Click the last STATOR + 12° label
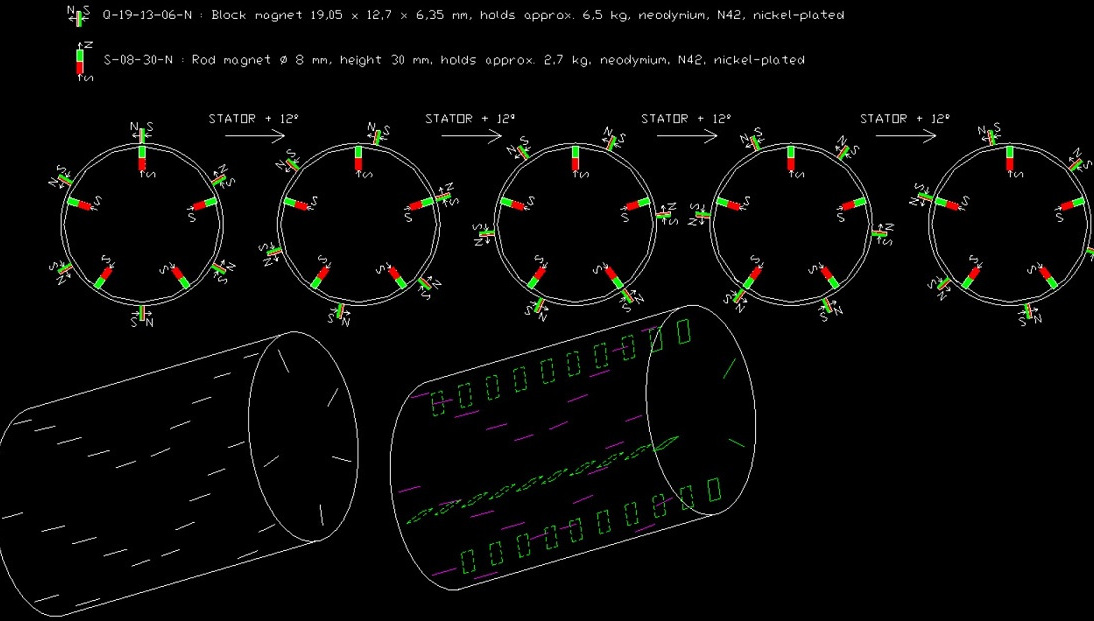This screenshot has width=1094, height=621. [x=905, y=118]
